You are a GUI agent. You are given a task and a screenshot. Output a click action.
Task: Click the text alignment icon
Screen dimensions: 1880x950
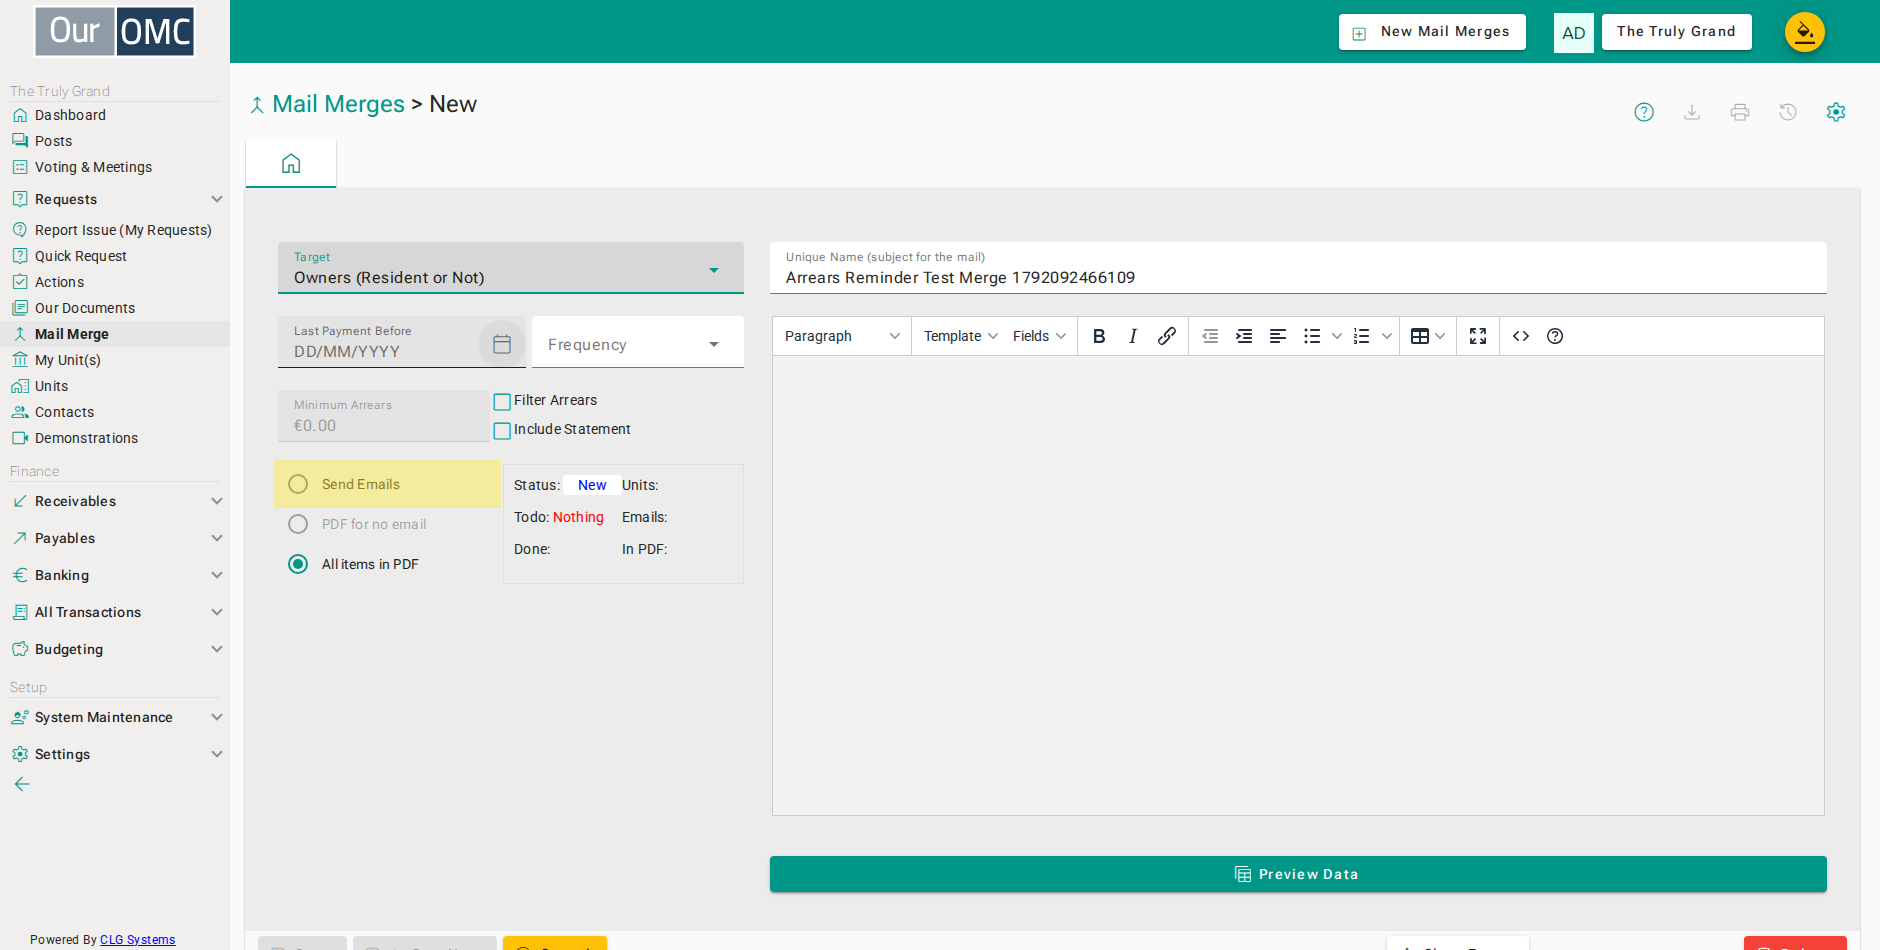point(1278,336)
